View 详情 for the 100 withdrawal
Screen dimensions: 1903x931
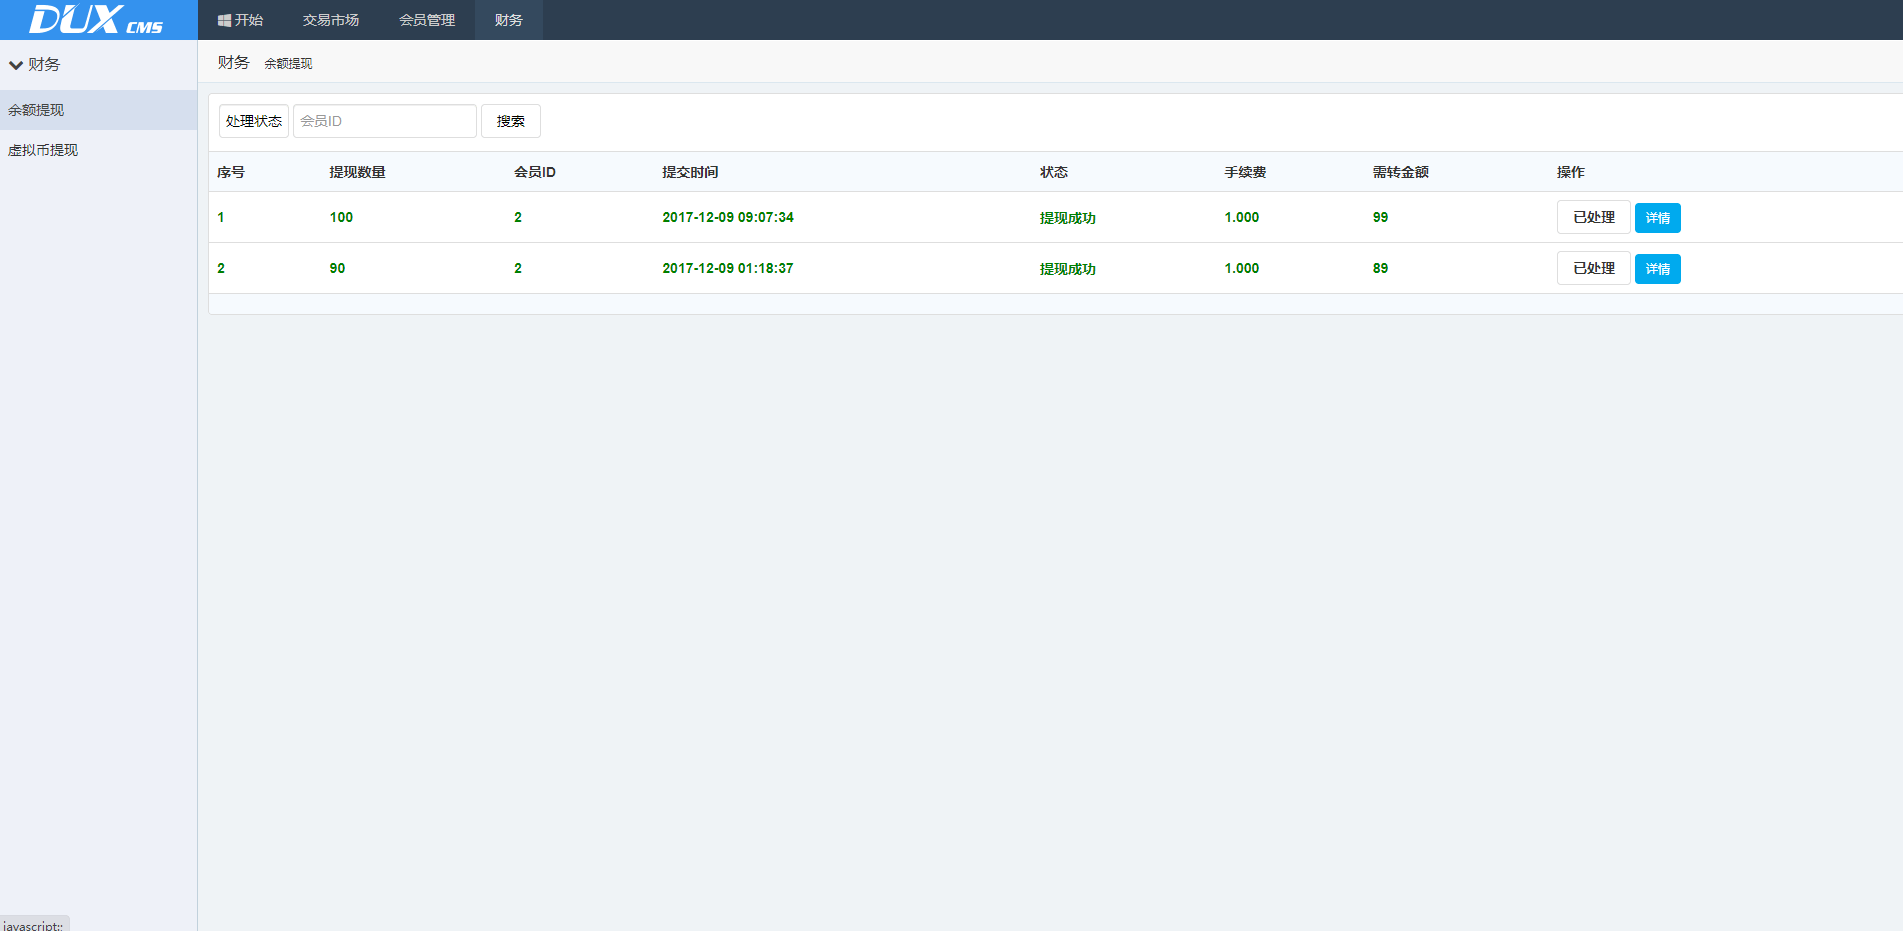pos(1657,218)
